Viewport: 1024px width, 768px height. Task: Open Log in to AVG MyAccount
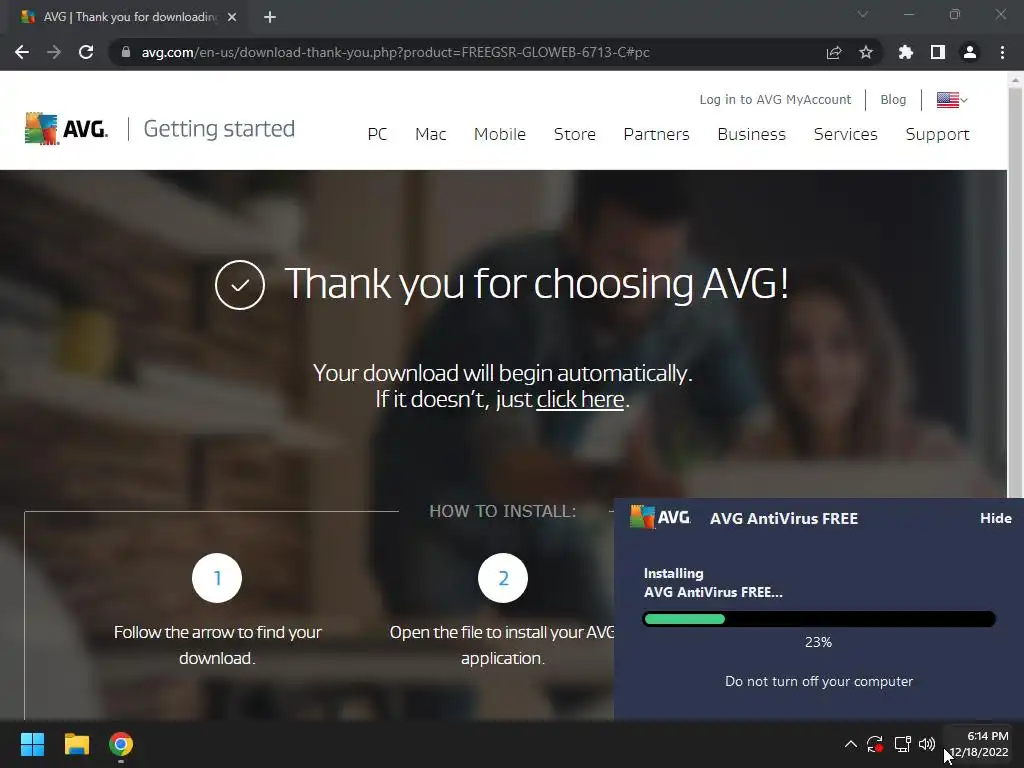point(775,99)
